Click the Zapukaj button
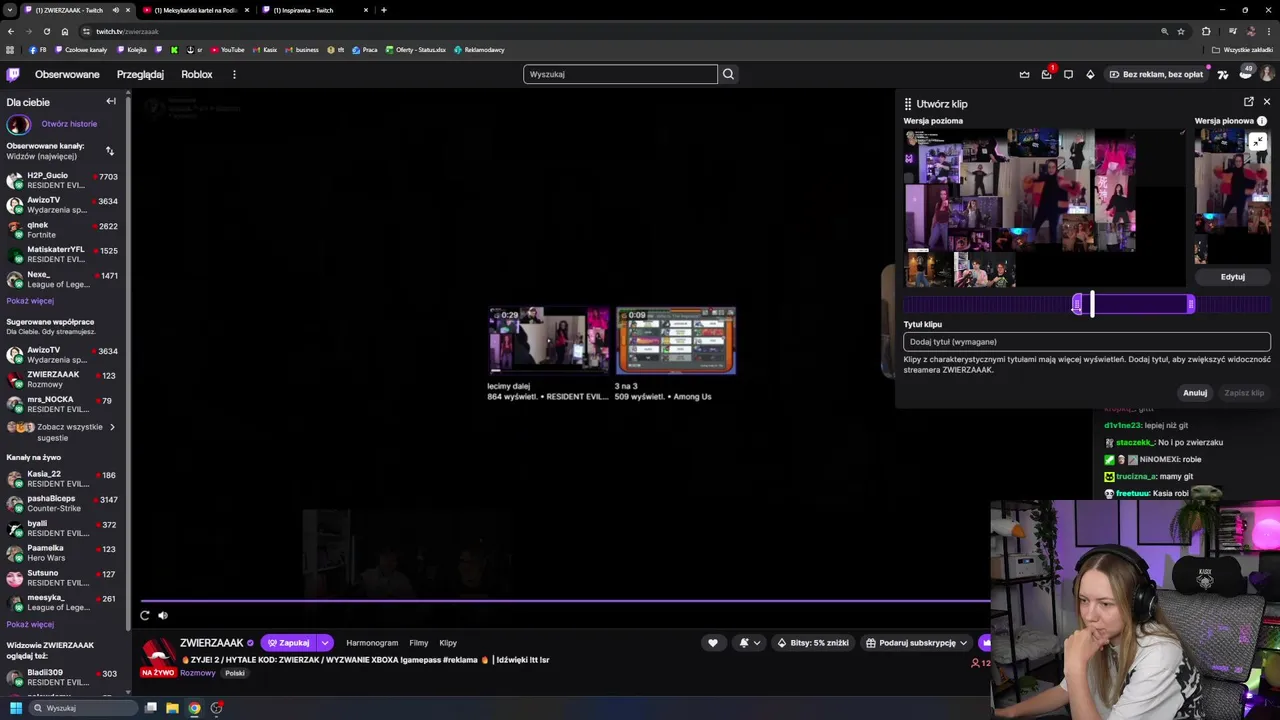Viewport: 1280px width, 720px height. pos(288,643)
